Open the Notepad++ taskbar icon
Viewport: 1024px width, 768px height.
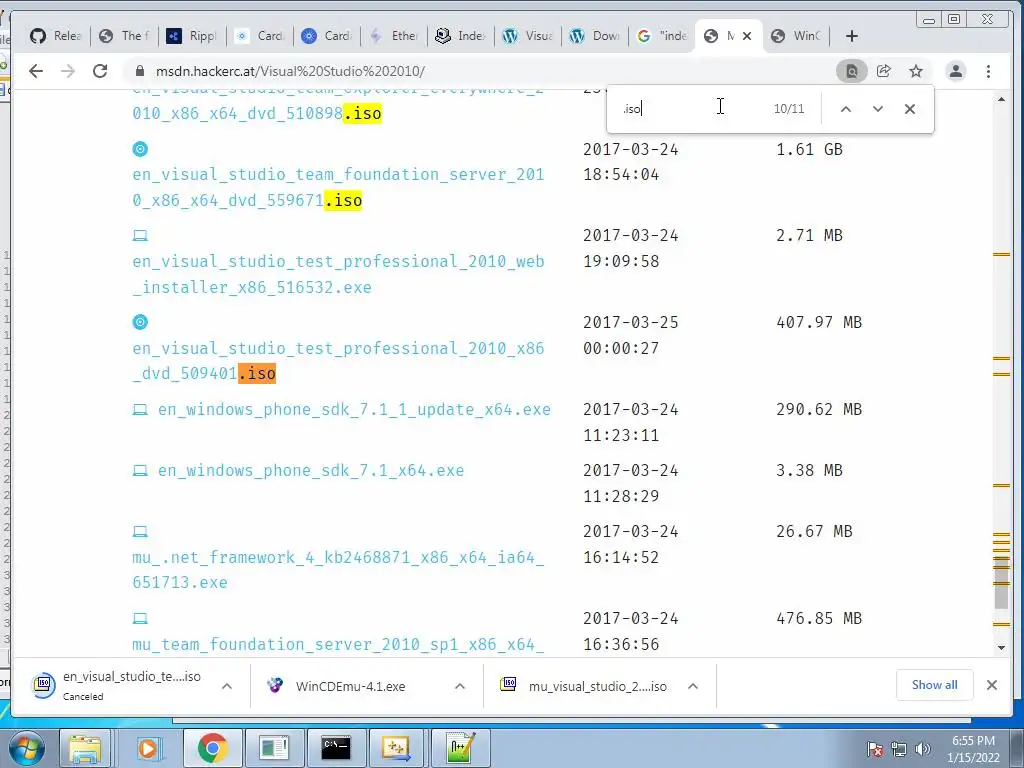coord(459,748)
